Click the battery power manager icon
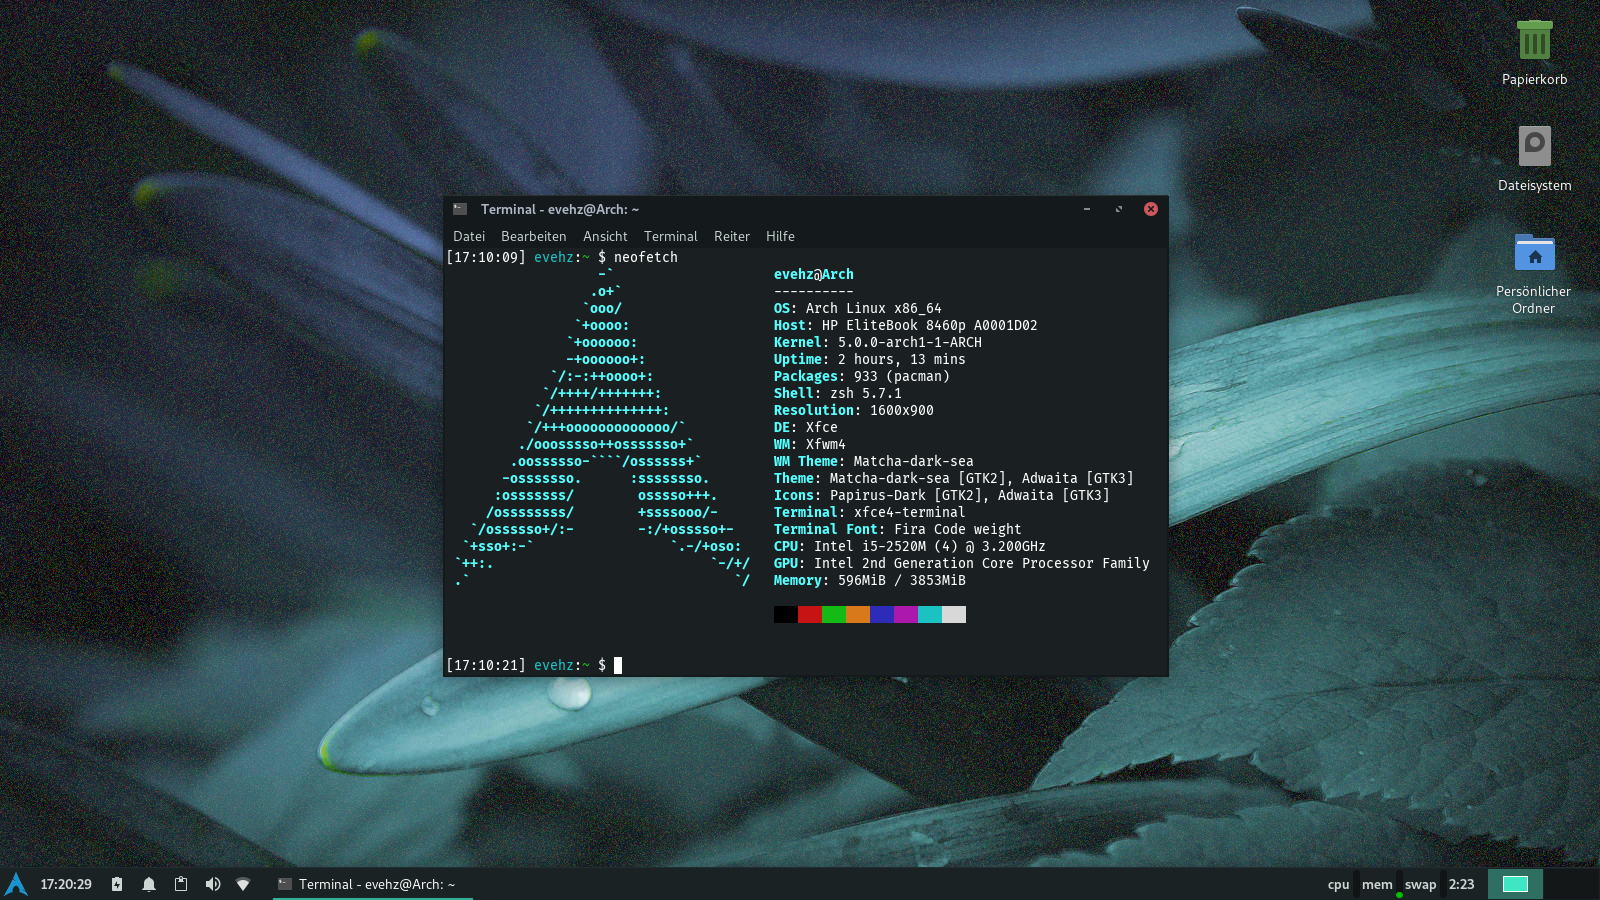This screenshot has width=1600, height=900. point(117,884)
